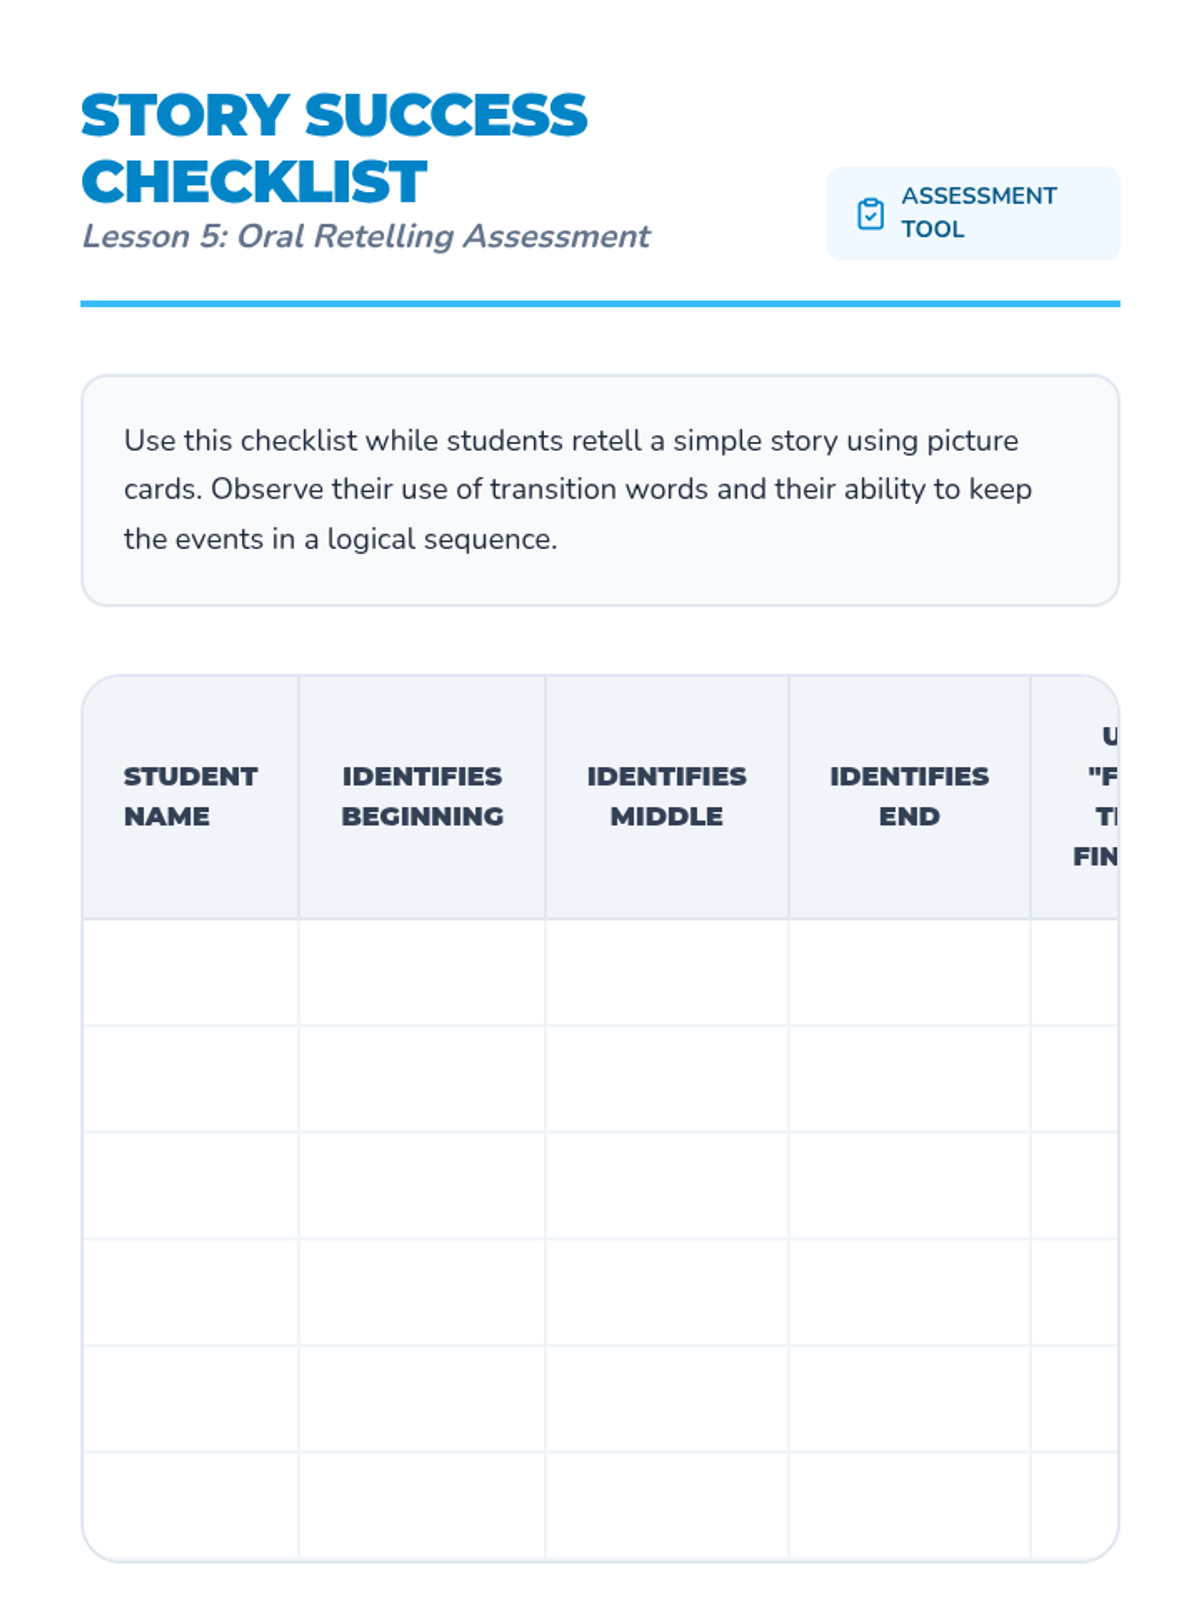Check first row Identifies Beginning cell
This screenshot has width=1200, height=1600.
[x=422, y=973]
